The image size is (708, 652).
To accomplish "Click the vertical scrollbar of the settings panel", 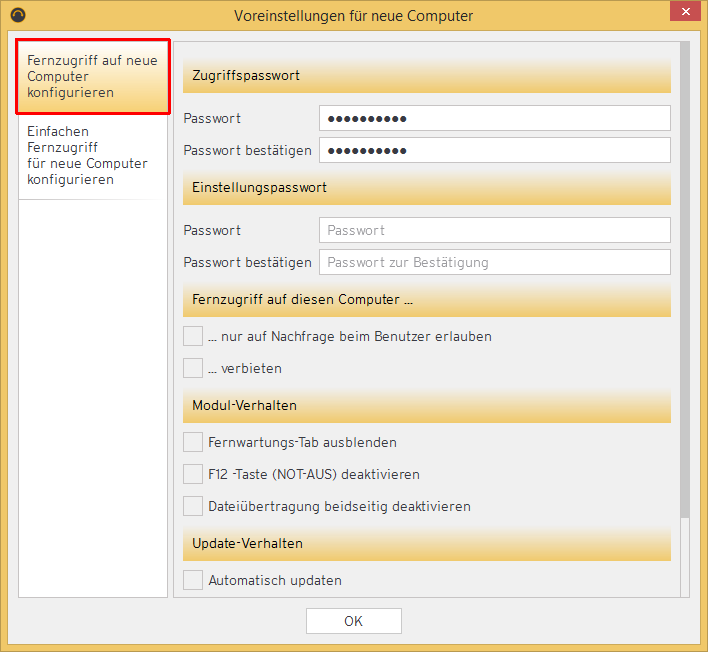I will [685, 280].
